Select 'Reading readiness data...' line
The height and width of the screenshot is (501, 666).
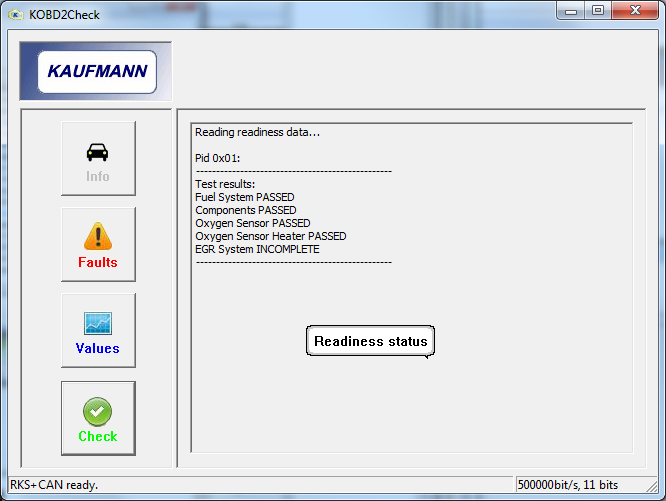point(257,132)
